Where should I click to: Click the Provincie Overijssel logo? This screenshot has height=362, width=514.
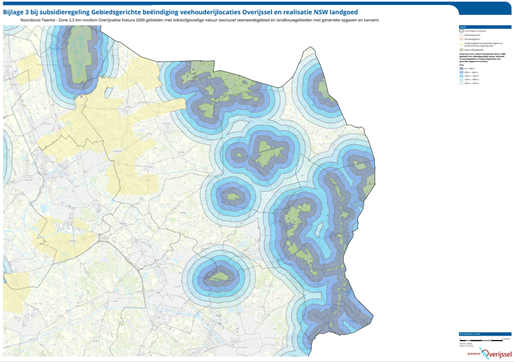click(490, 353)
